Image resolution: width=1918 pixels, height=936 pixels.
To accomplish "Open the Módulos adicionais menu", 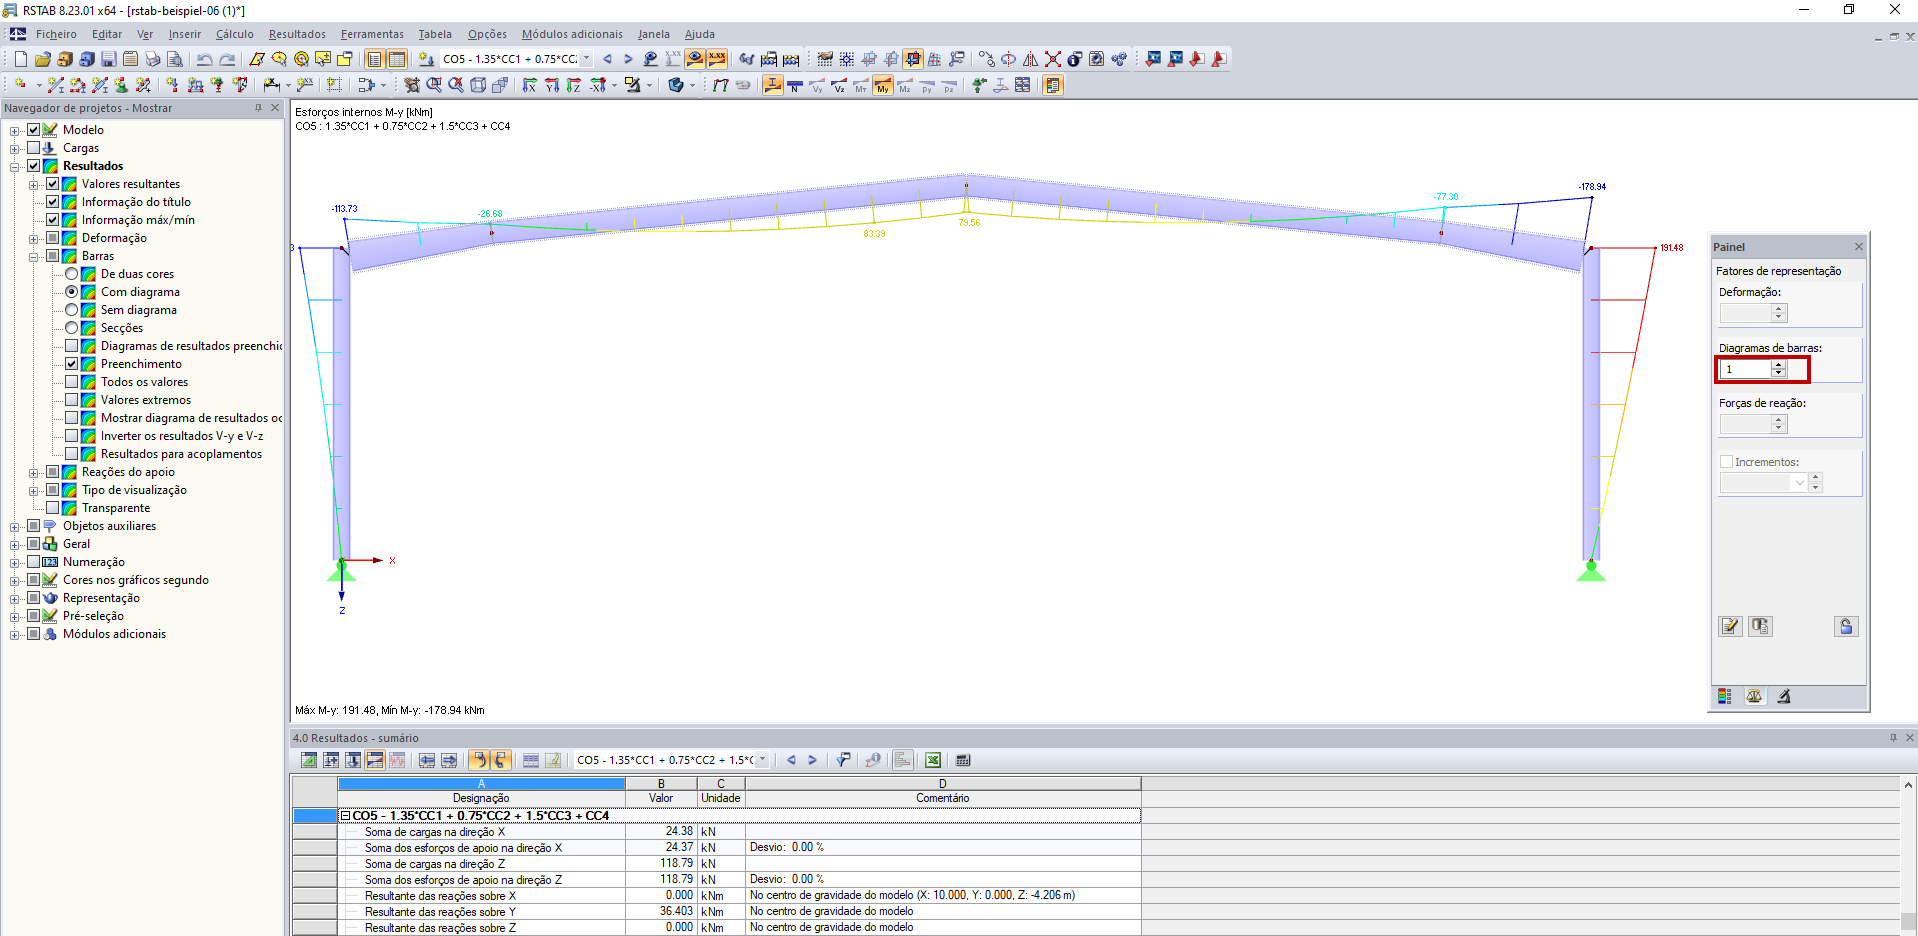I will [572, 34].
